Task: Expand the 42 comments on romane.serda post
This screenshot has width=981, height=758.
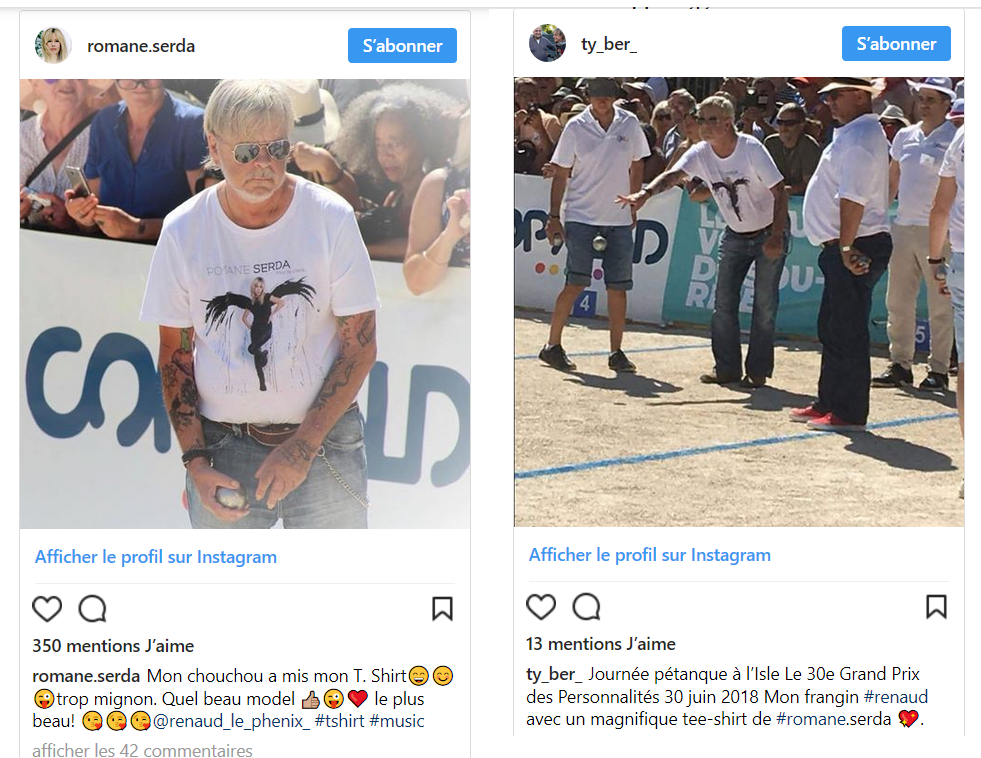Action: (143, 750)
